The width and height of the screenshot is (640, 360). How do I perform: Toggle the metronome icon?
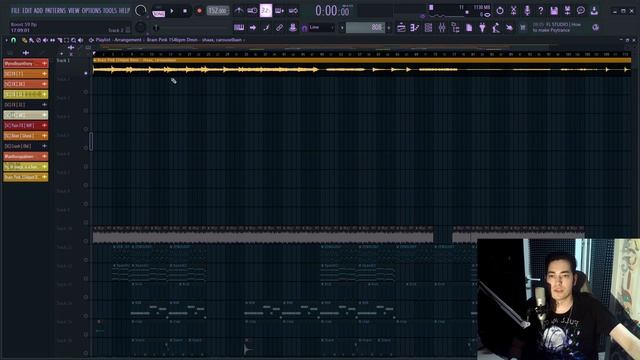239,11
